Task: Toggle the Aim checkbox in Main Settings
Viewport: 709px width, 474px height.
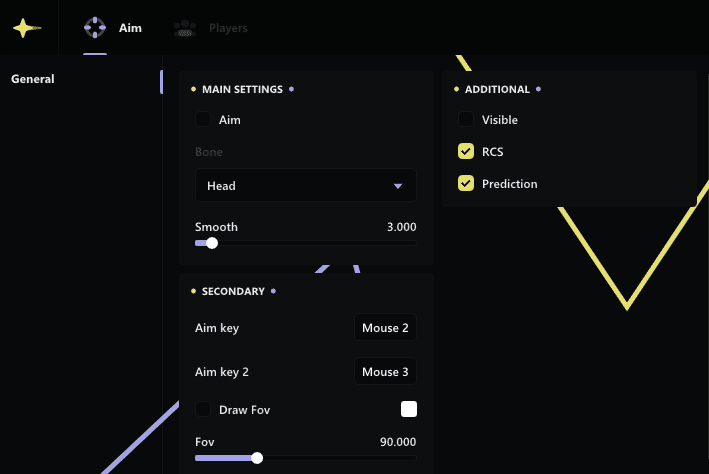Action: [x=203, y=120]
